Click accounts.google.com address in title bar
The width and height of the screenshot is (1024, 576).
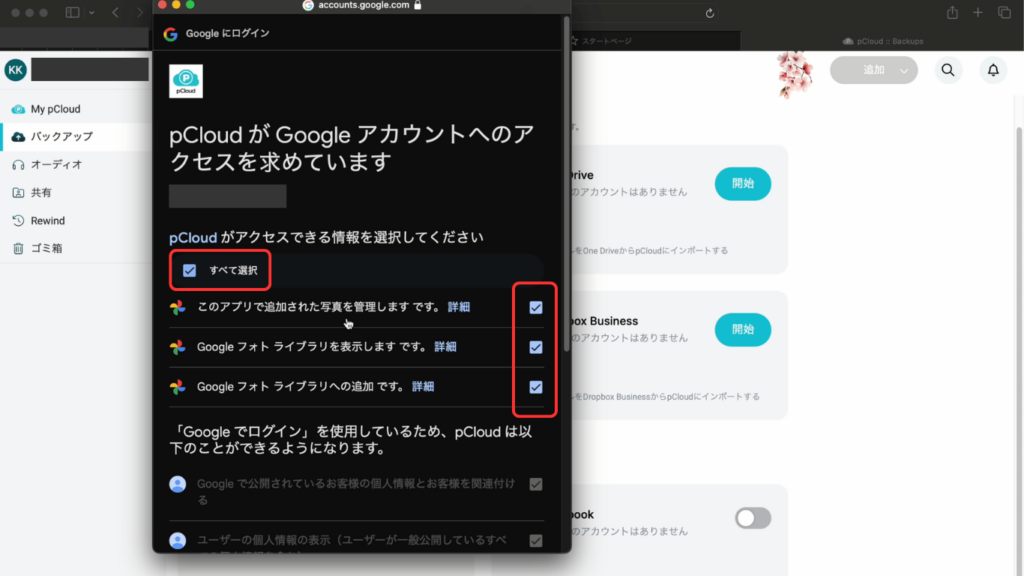click(x=364, y=5)
